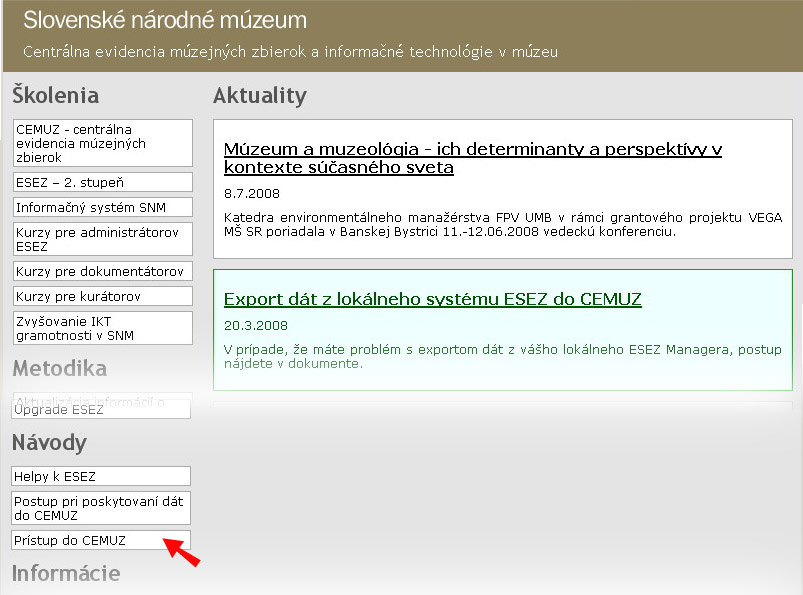
Task: Select Kurzy pre kurátorov item
Action: point(102,296)
